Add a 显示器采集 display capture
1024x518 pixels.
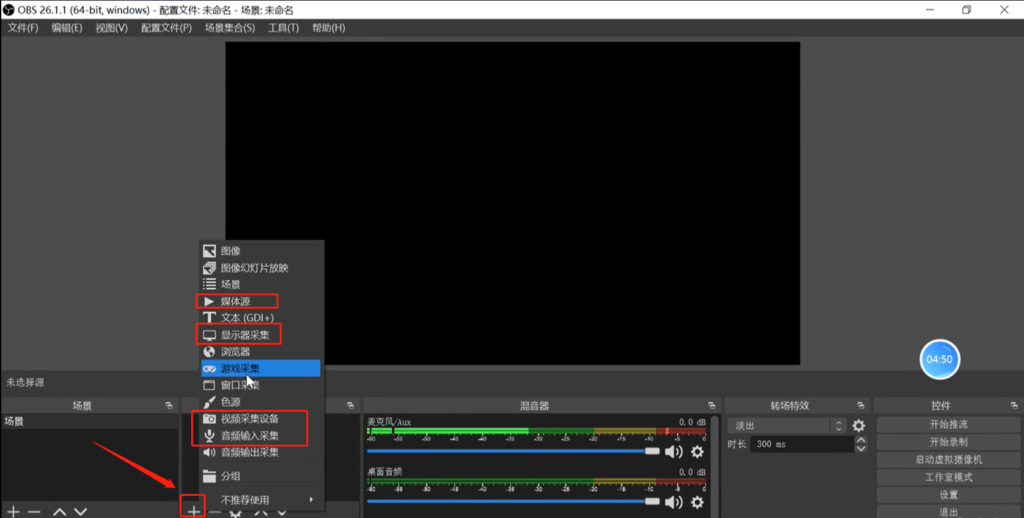pyautogui.click(x=261, y=334)
